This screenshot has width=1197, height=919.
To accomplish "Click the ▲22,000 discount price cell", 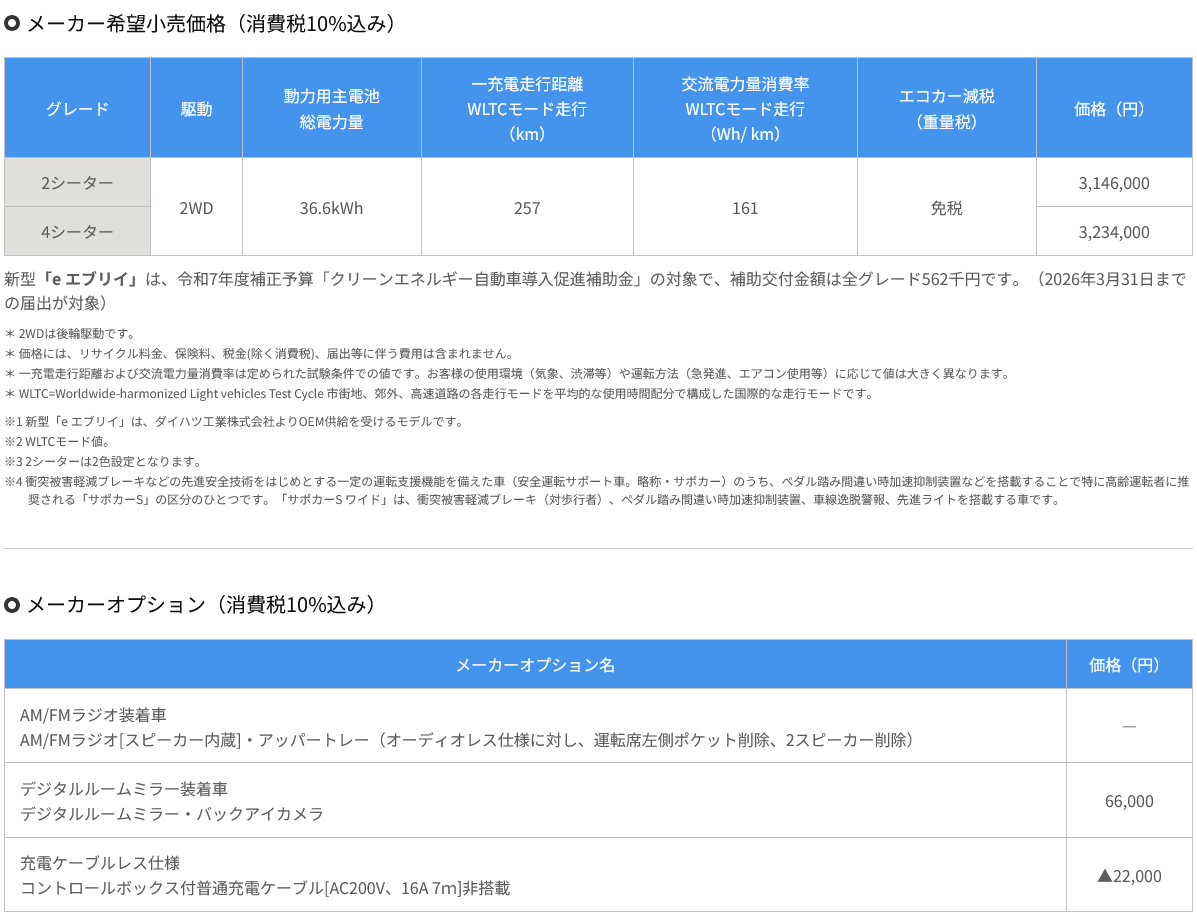I will 1129,876.
